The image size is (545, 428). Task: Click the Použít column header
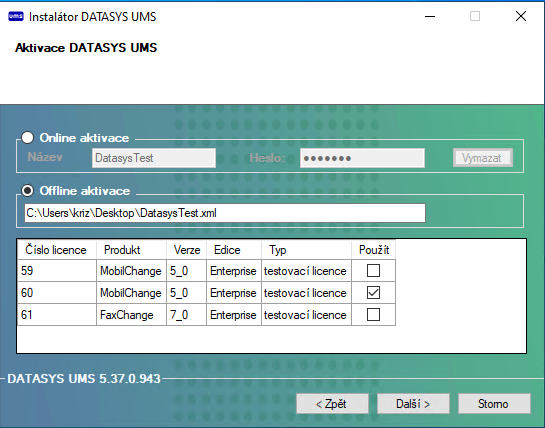tap(374, 250)
